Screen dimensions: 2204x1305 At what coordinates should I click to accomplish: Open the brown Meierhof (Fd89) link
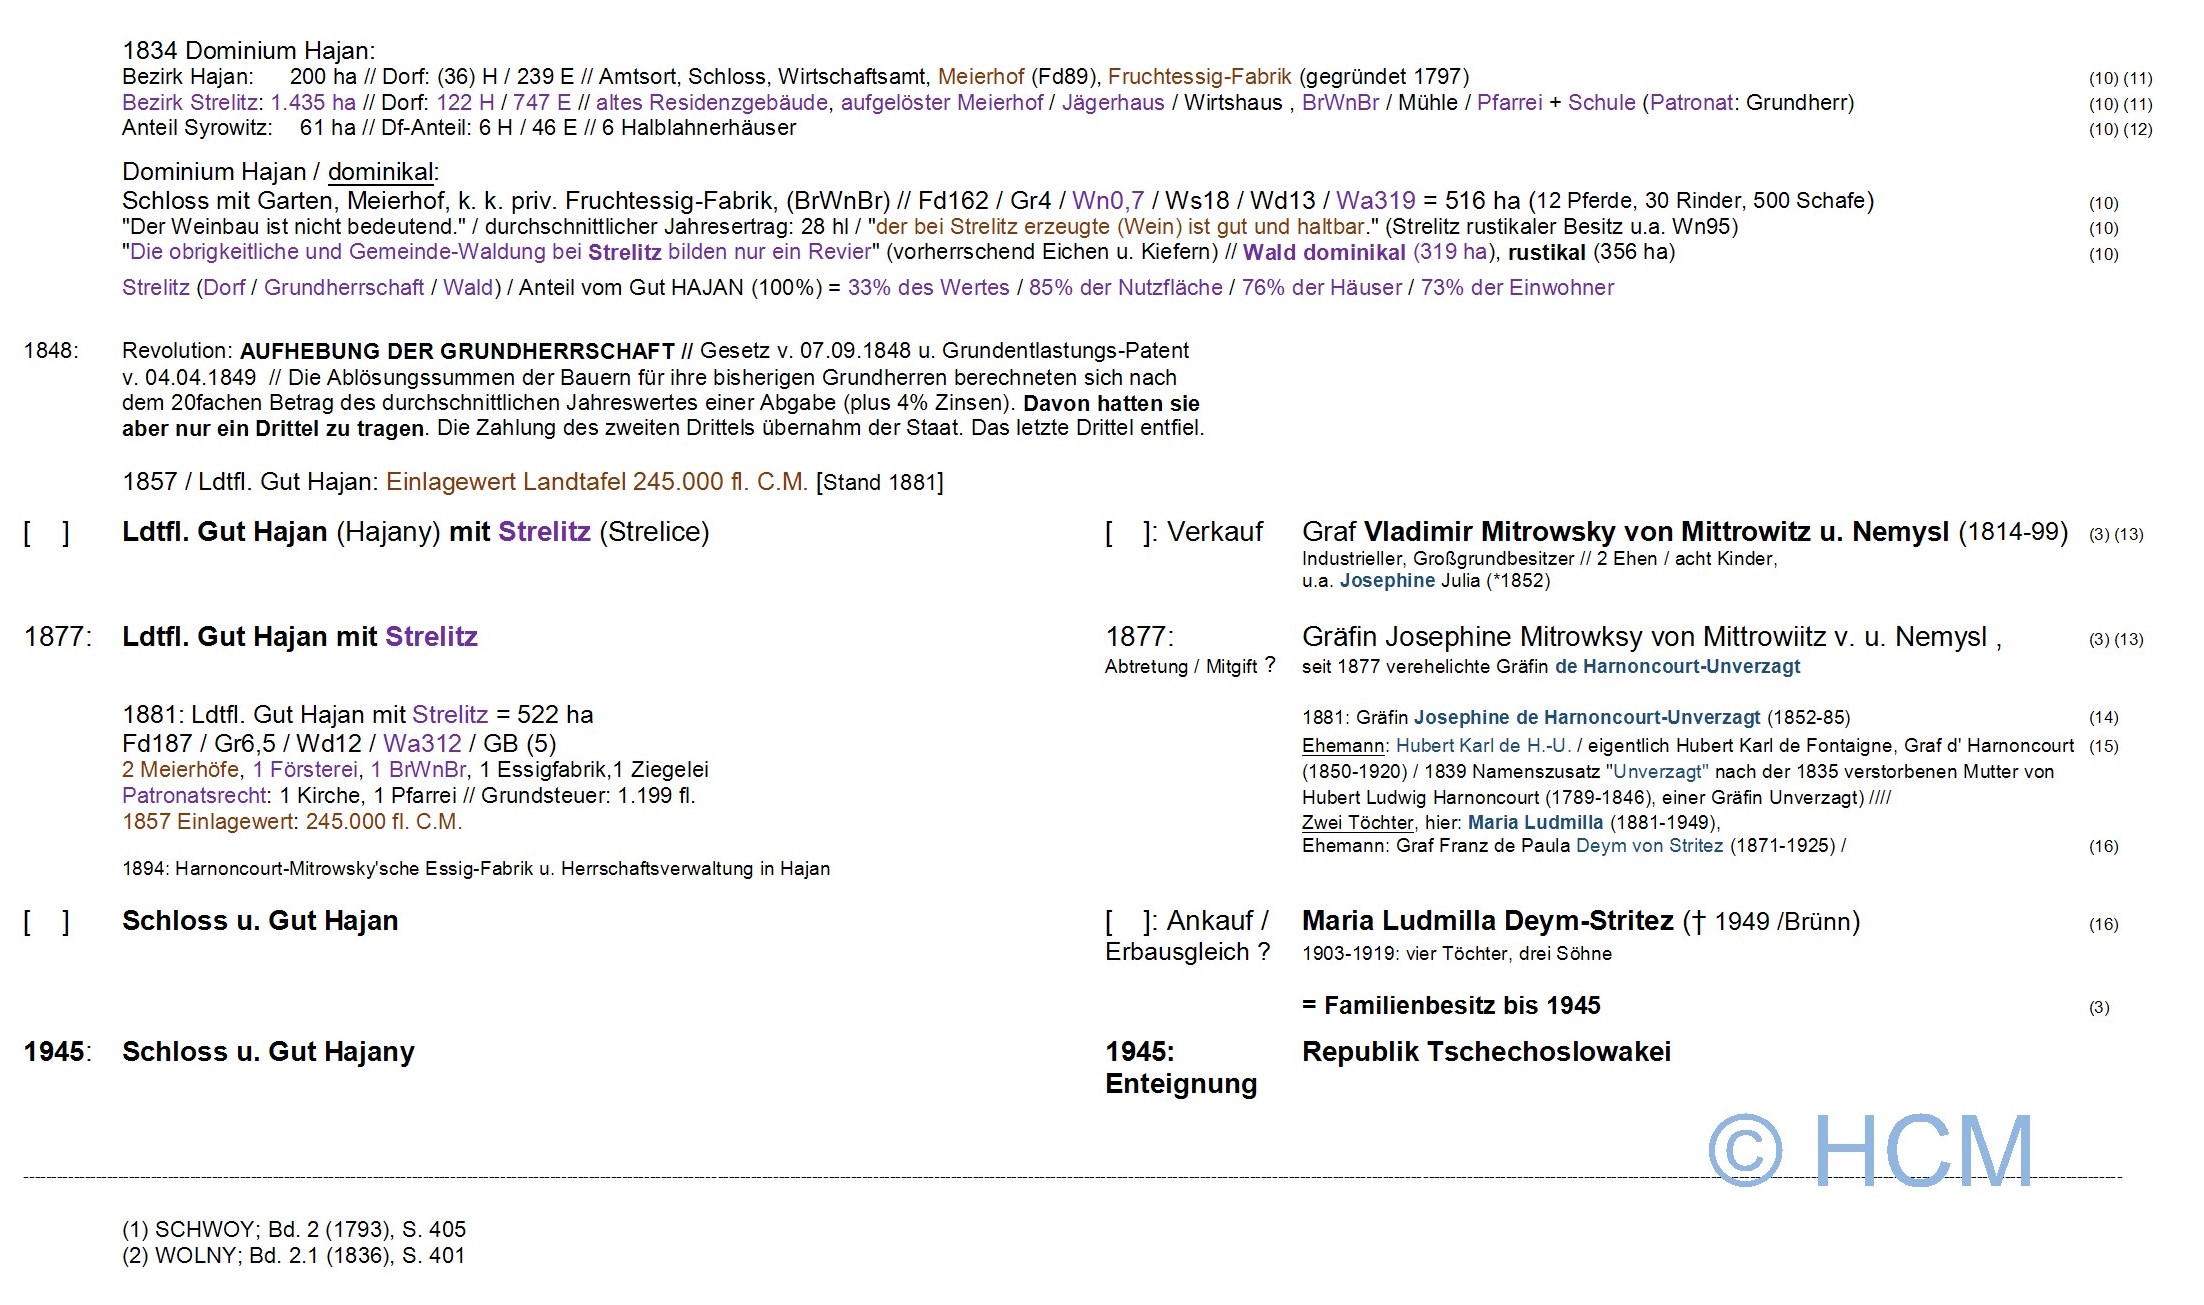point(980,77)
